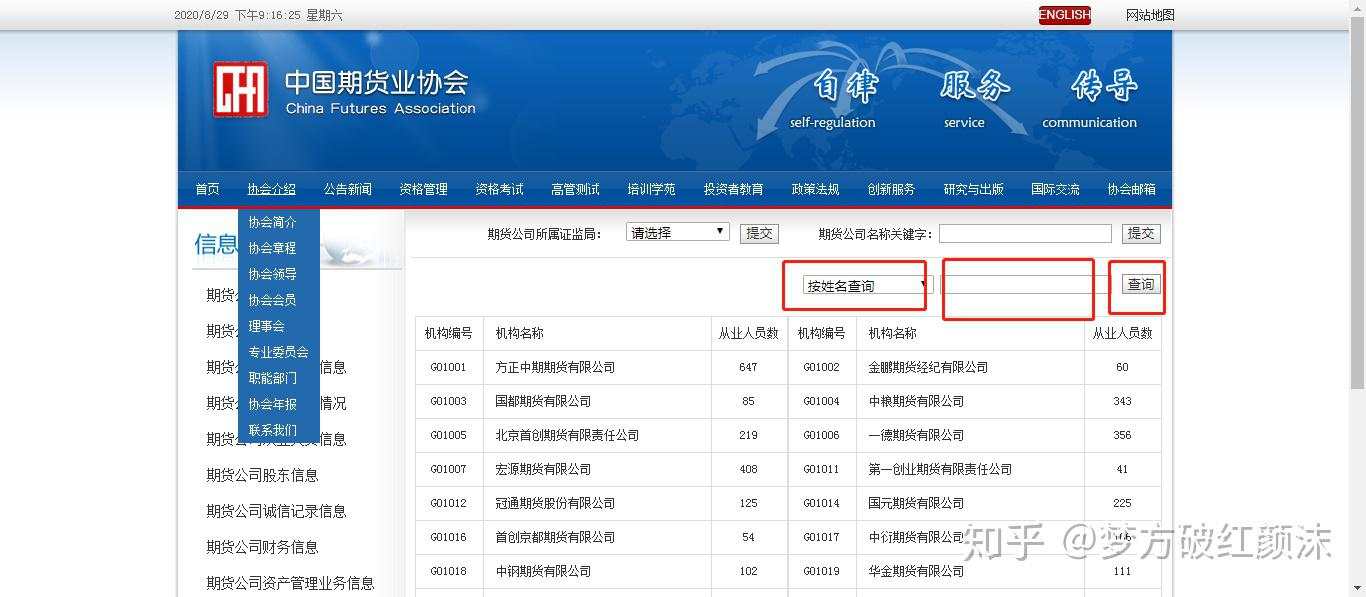The height and width of the screenshot is (597, 1366).
Task: Open 协会年报 from the dropdown menu
Action: click(x=273, y=404)
